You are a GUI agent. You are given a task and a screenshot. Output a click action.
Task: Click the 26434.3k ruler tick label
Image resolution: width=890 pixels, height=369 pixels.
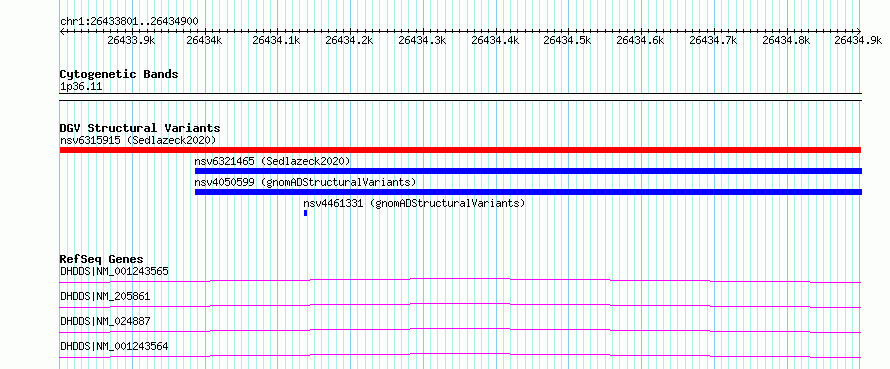tap(422, 40)
